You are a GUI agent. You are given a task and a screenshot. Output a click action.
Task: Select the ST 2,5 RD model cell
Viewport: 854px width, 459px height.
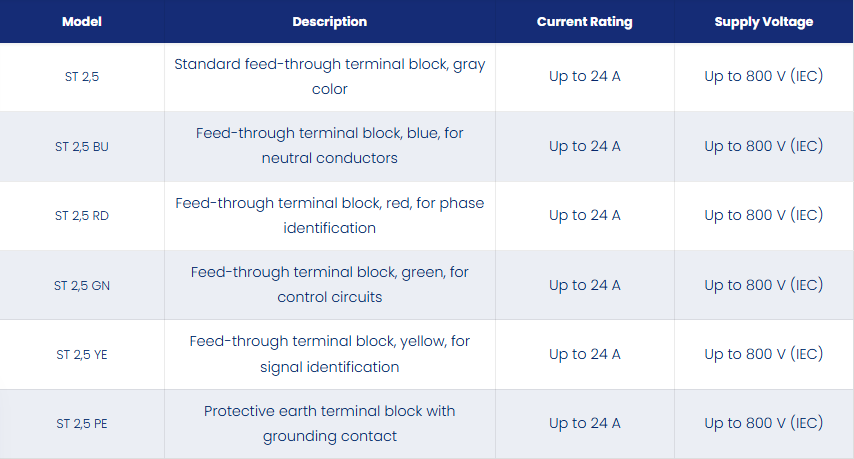tap(82, 216)
